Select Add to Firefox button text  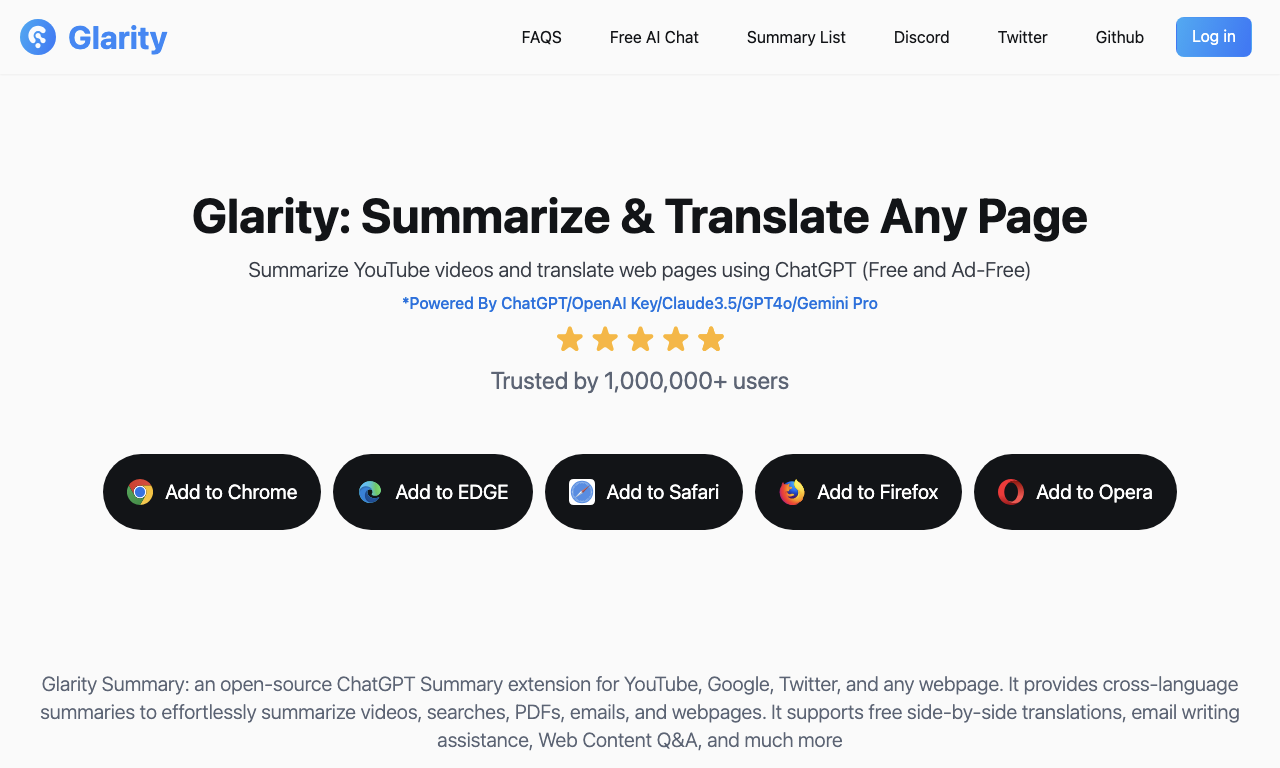pyautogui.click(x=878, y=492)
